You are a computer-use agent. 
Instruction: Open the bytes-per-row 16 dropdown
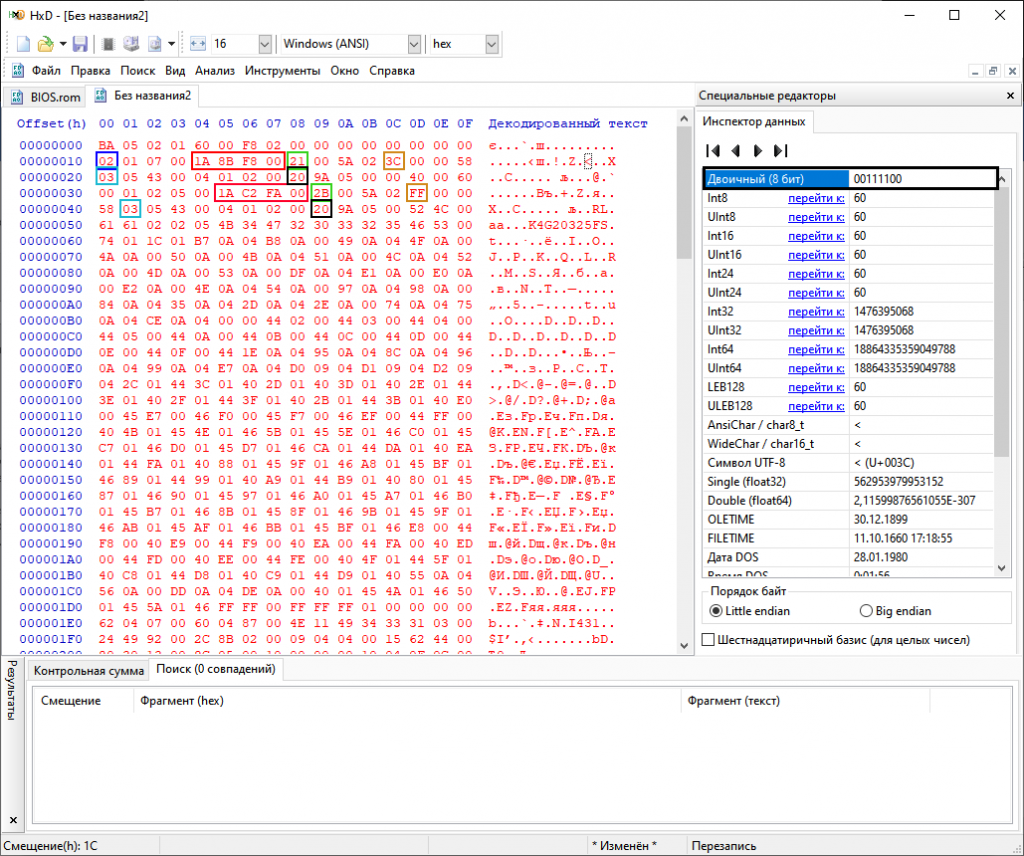264,44
